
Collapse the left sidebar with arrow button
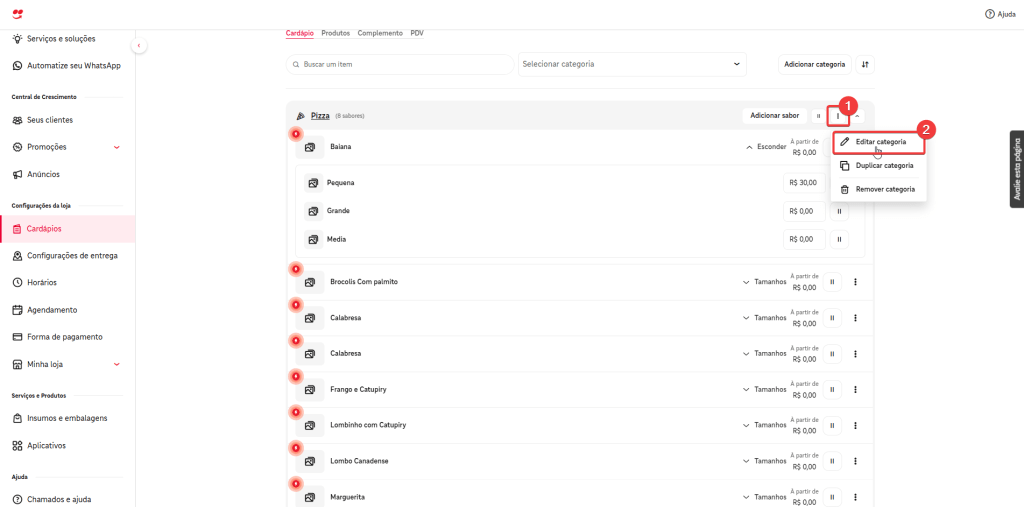point(139,46)
